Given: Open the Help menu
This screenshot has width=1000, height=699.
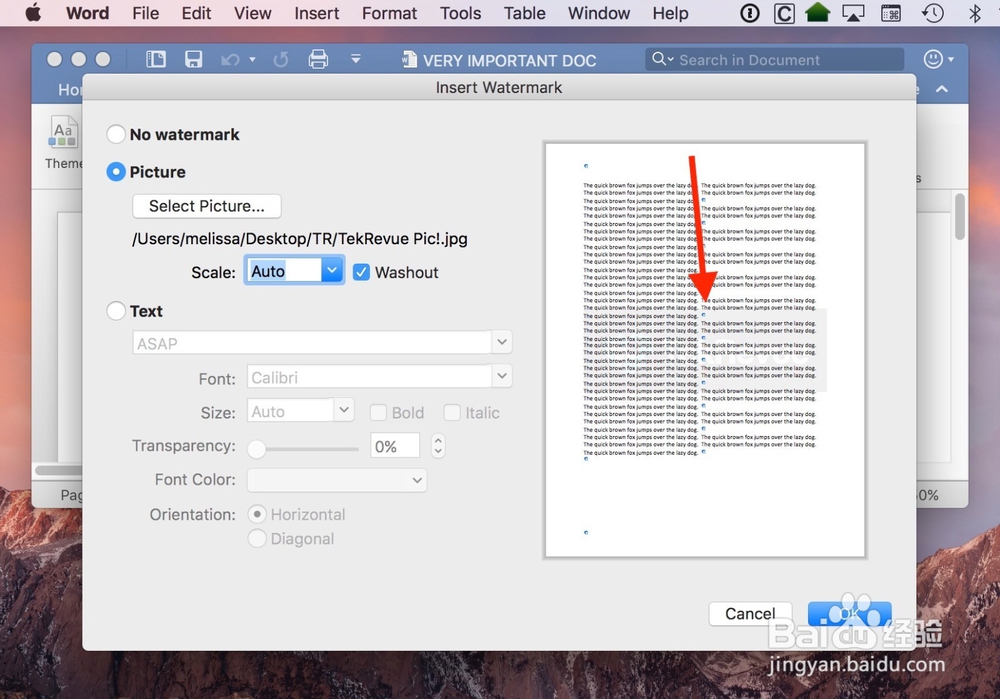Looking at the screenshot, I should click(x=670, y=13).
